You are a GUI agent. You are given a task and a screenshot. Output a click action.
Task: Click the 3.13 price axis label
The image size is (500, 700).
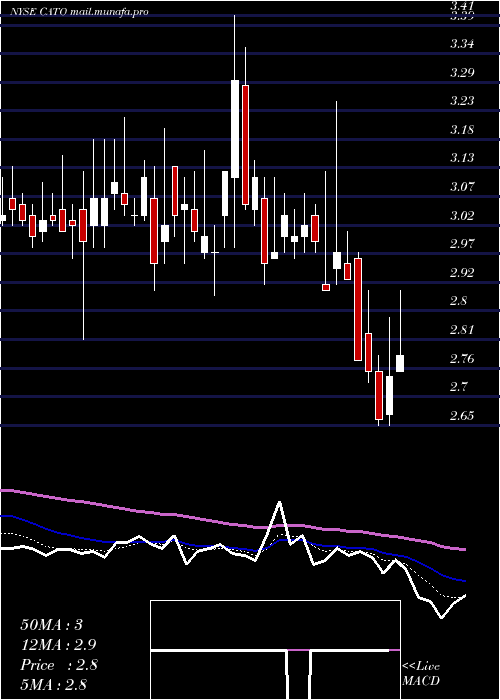click(x=462, y=158)
